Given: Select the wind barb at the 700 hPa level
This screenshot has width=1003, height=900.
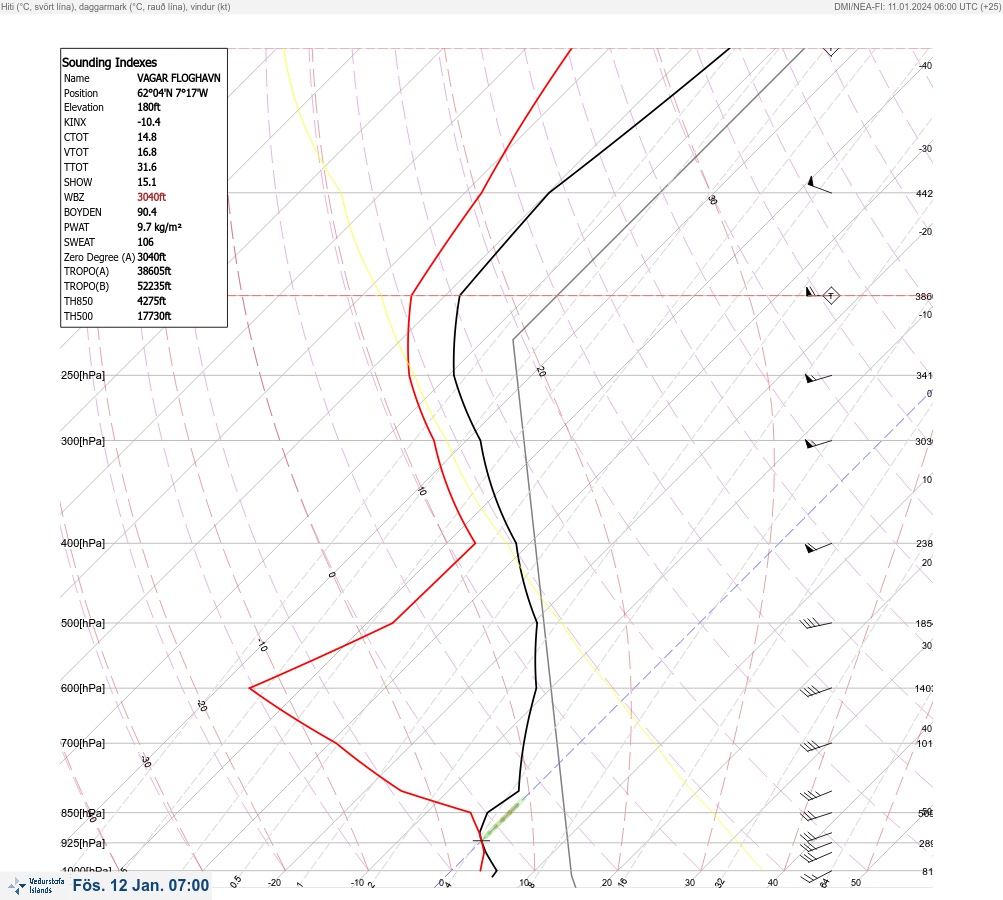Looking at the screenshot, I should 816,746.
